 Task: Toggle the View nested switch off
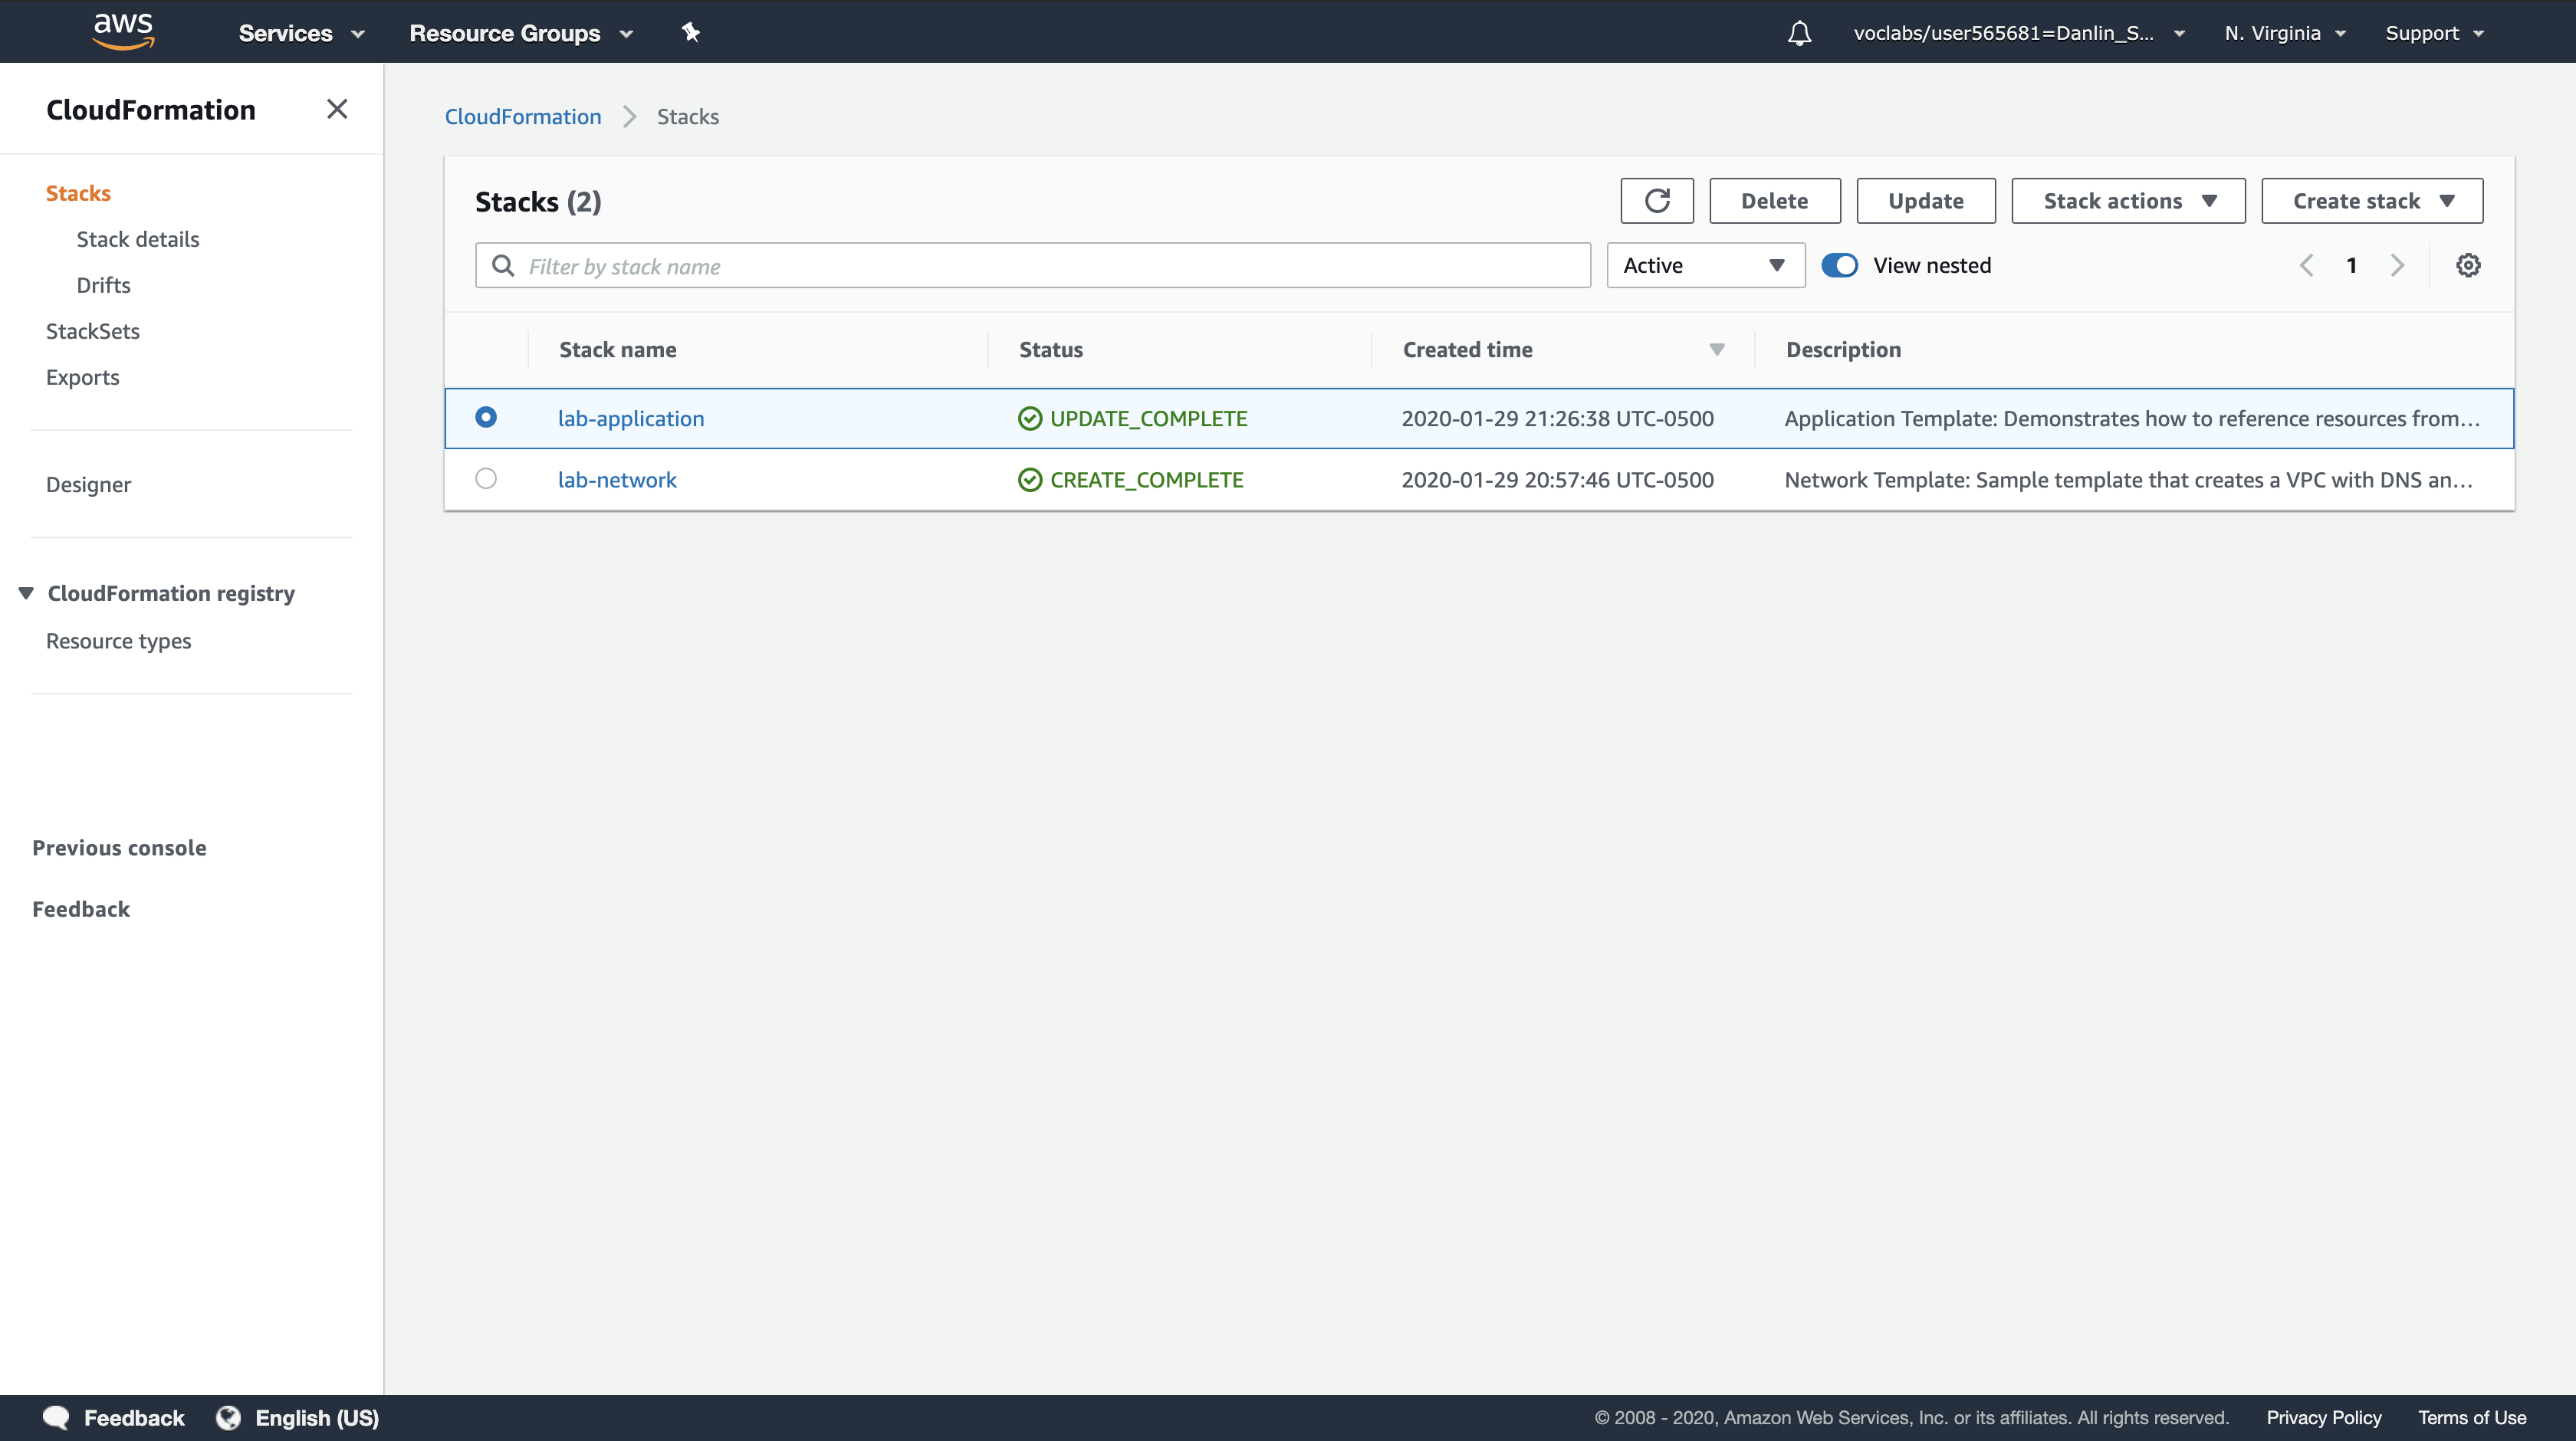click(1839, 265)
